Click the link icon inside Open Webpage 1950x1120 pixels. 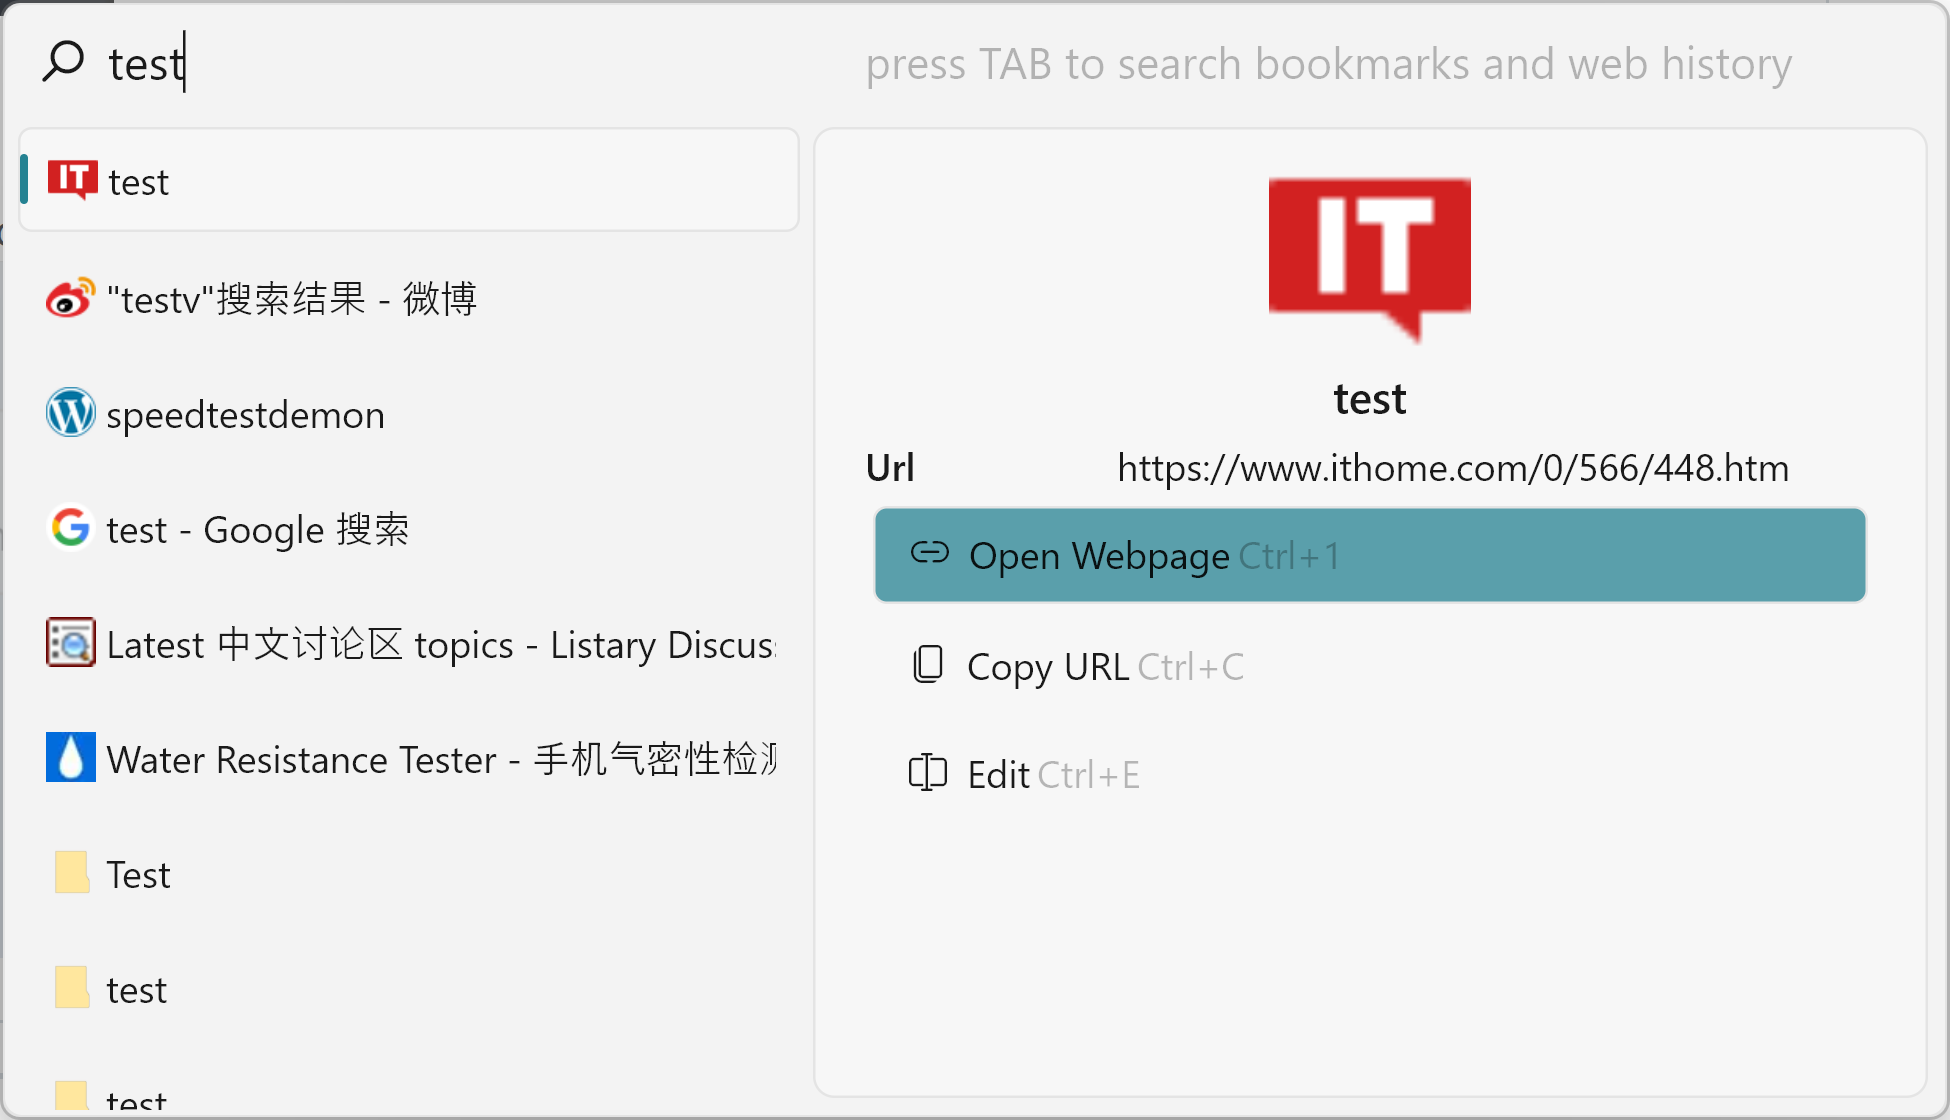coord(929,554)
